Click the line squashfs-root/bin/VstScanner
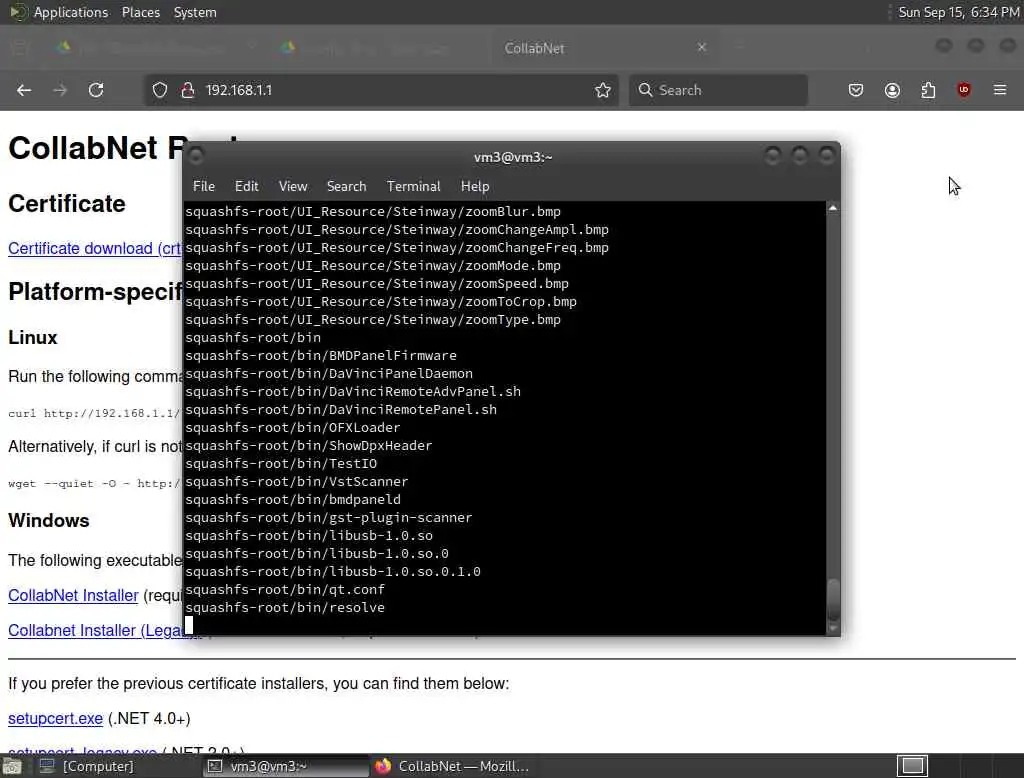This screenshot has width=1024, height=778. (296, 481)
